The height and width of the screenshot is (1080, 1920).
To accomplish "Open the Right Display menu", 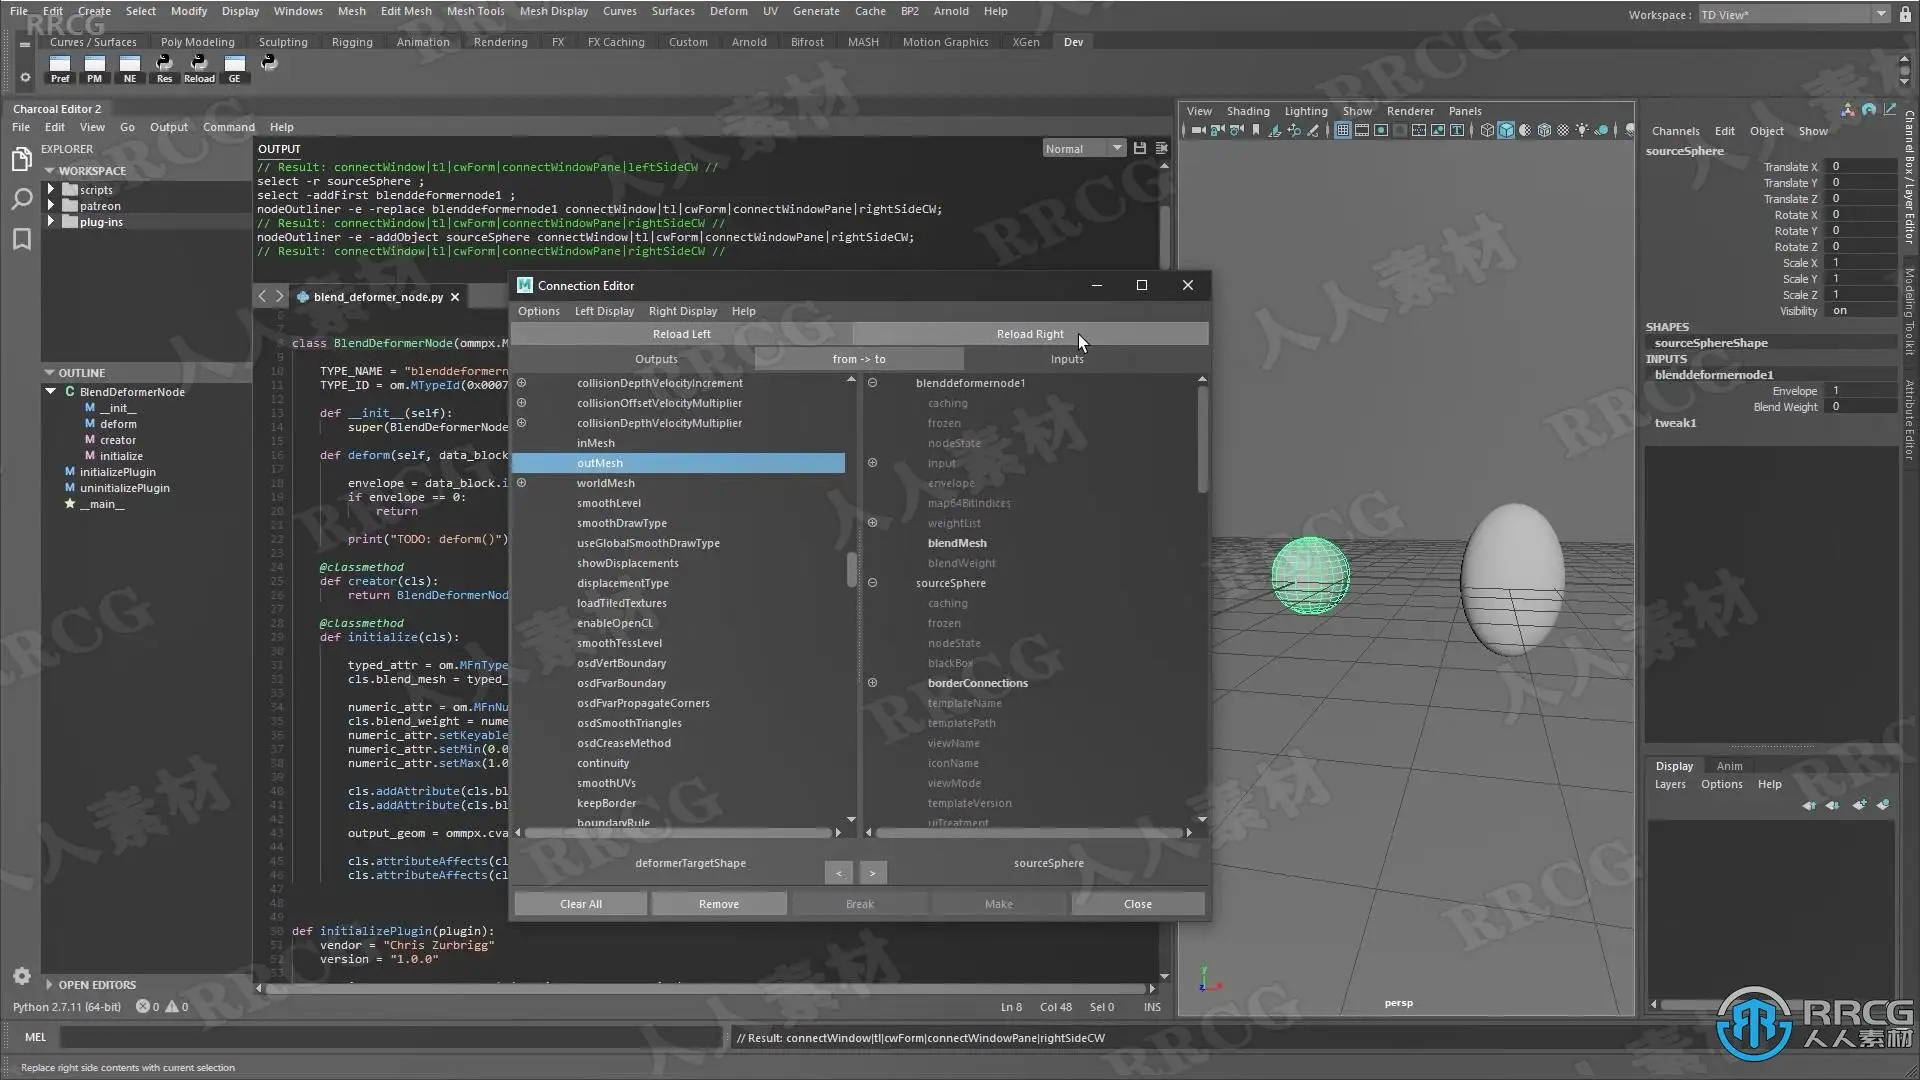I will click(682, 311).
